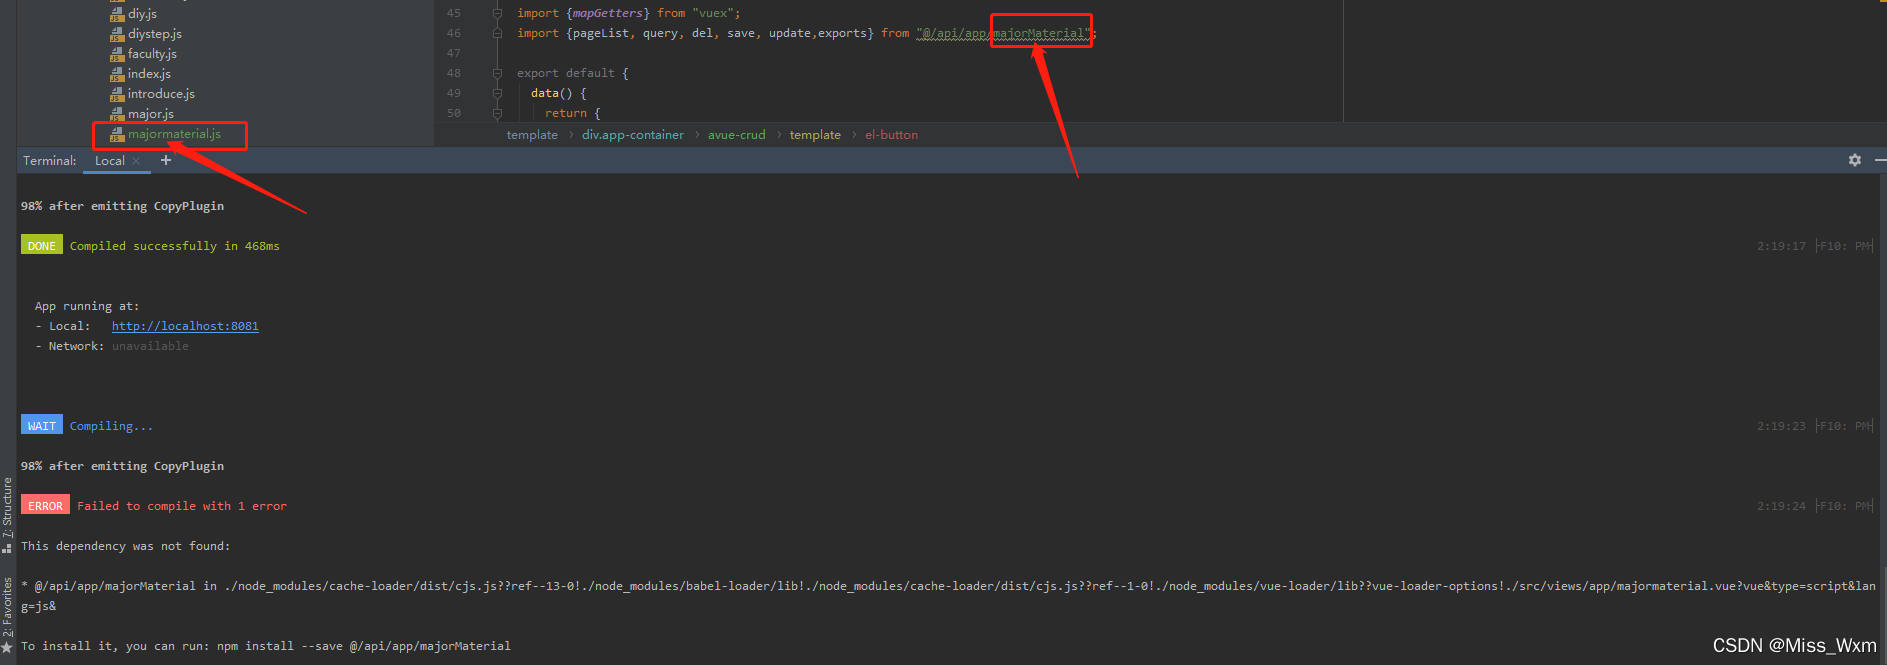Click line number 47 in the gutter
This screenshot has width=1887, height=665.
[x=454, y=53]
